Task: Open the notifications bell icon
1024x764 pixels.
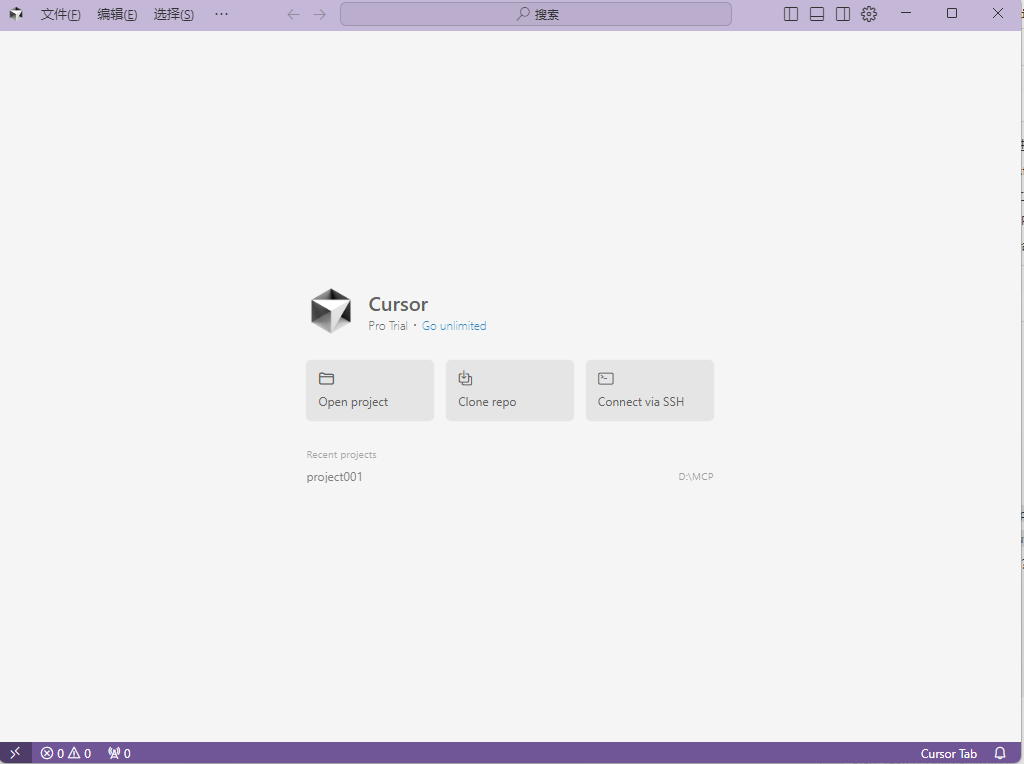Action: (x=1000, y=753)
